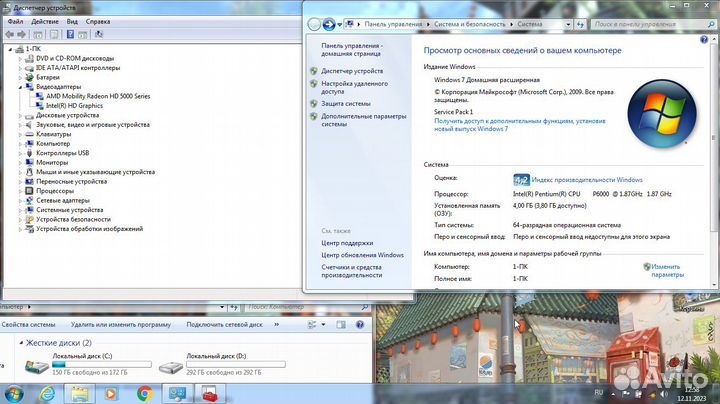Image resolution: width=720 pixels, height=404 pixels.
Task: Click the taskbar clock showing 12.11.2023
Action: pos(692,394)
